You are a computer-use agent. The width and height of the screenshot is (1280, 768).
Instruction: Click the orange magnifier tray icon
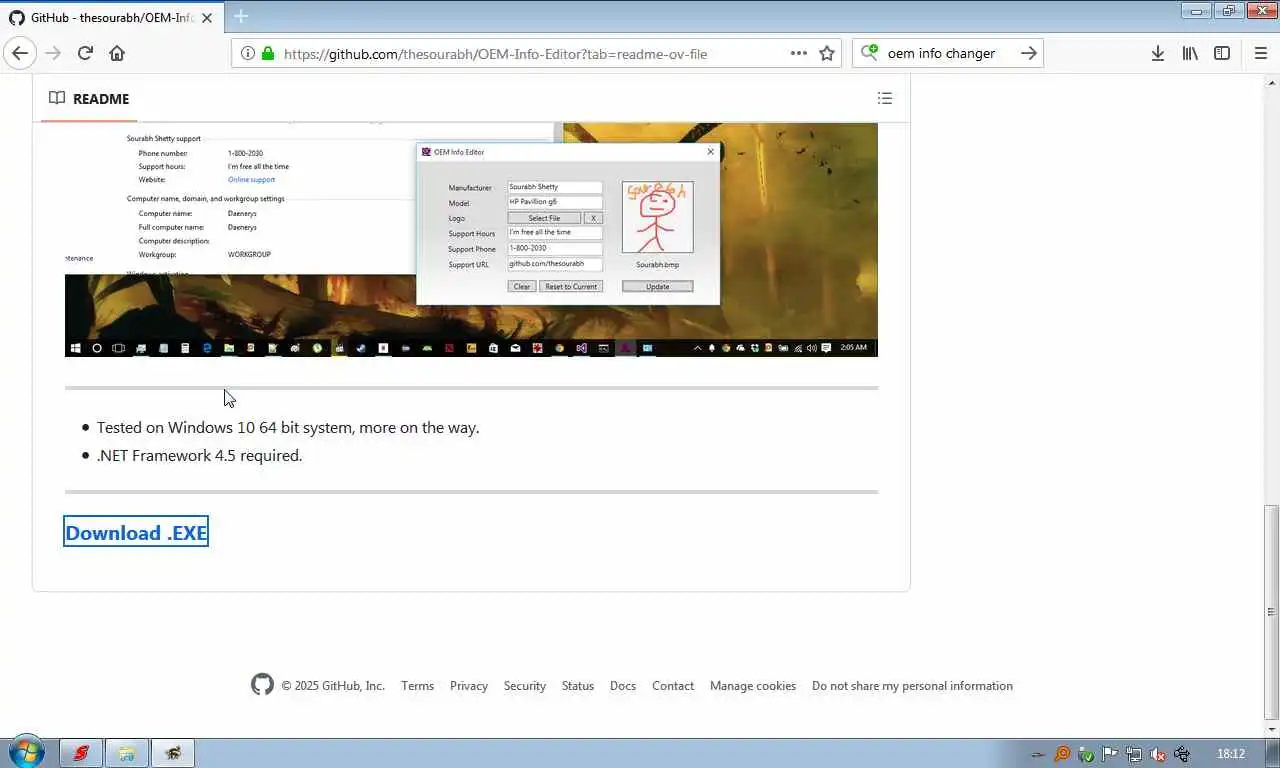point(1062,754)
